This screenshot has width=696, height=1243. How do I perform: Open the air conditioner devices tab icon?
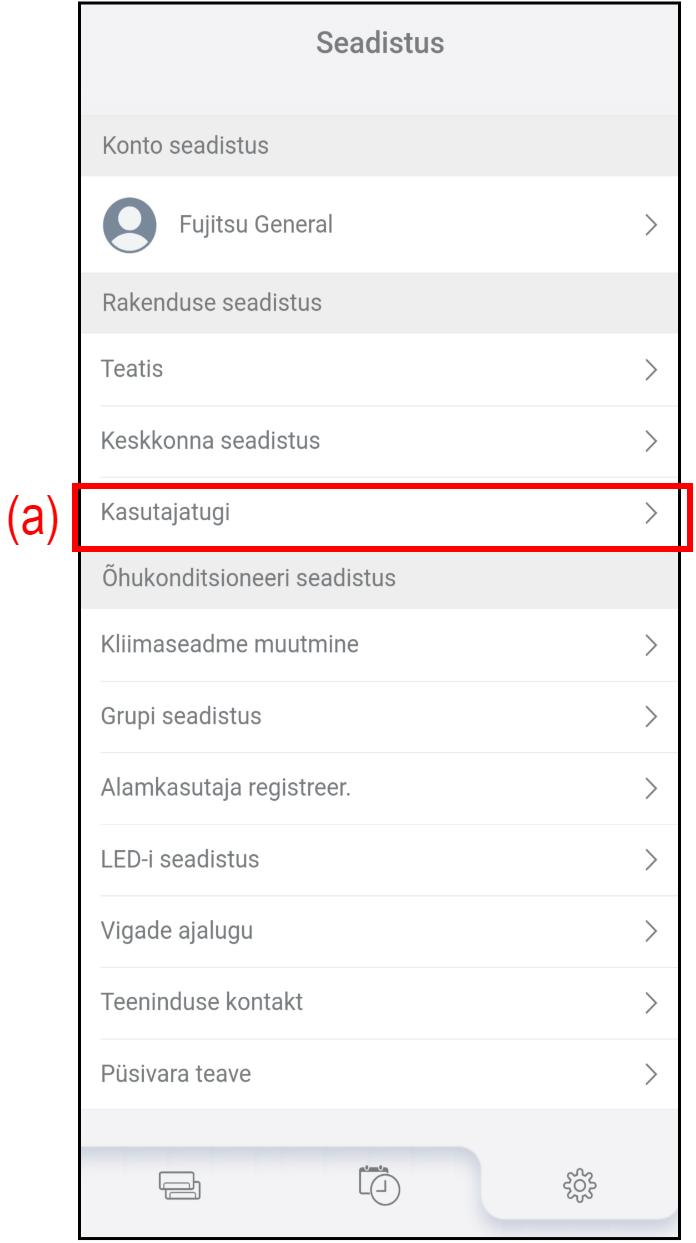[x=179, y=1186]
